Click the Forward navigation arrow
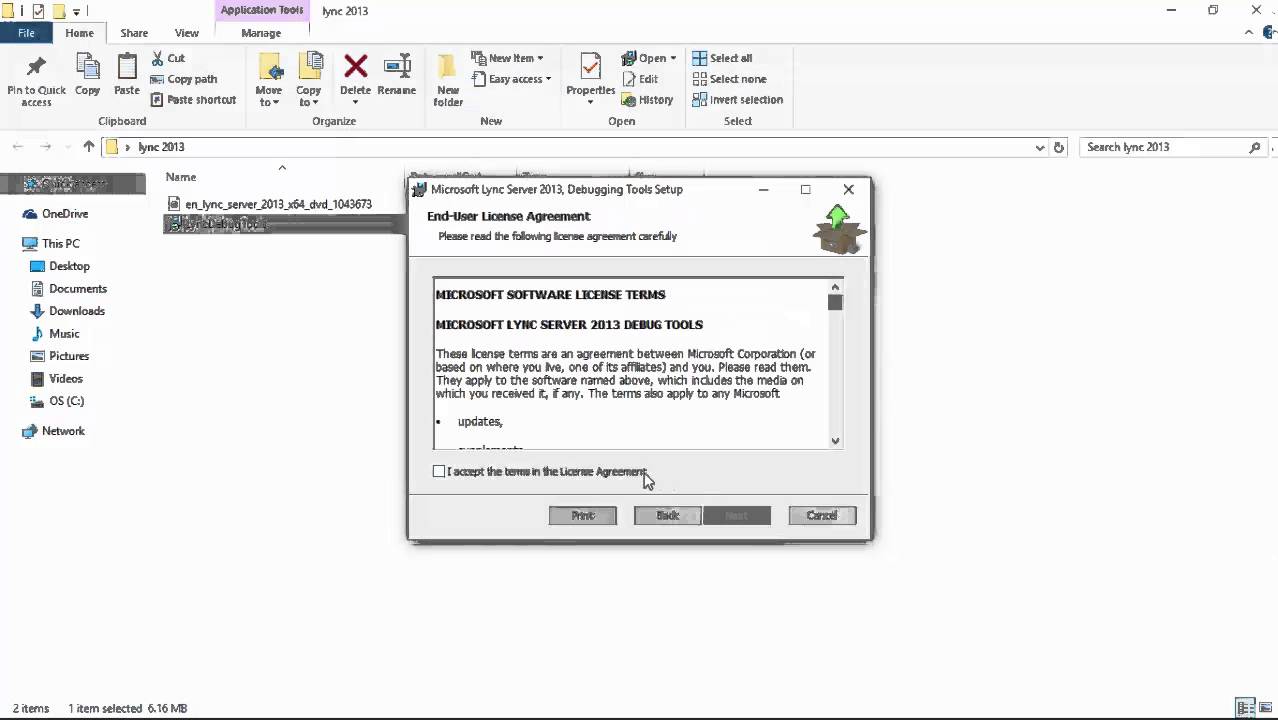 coord(45,147)
